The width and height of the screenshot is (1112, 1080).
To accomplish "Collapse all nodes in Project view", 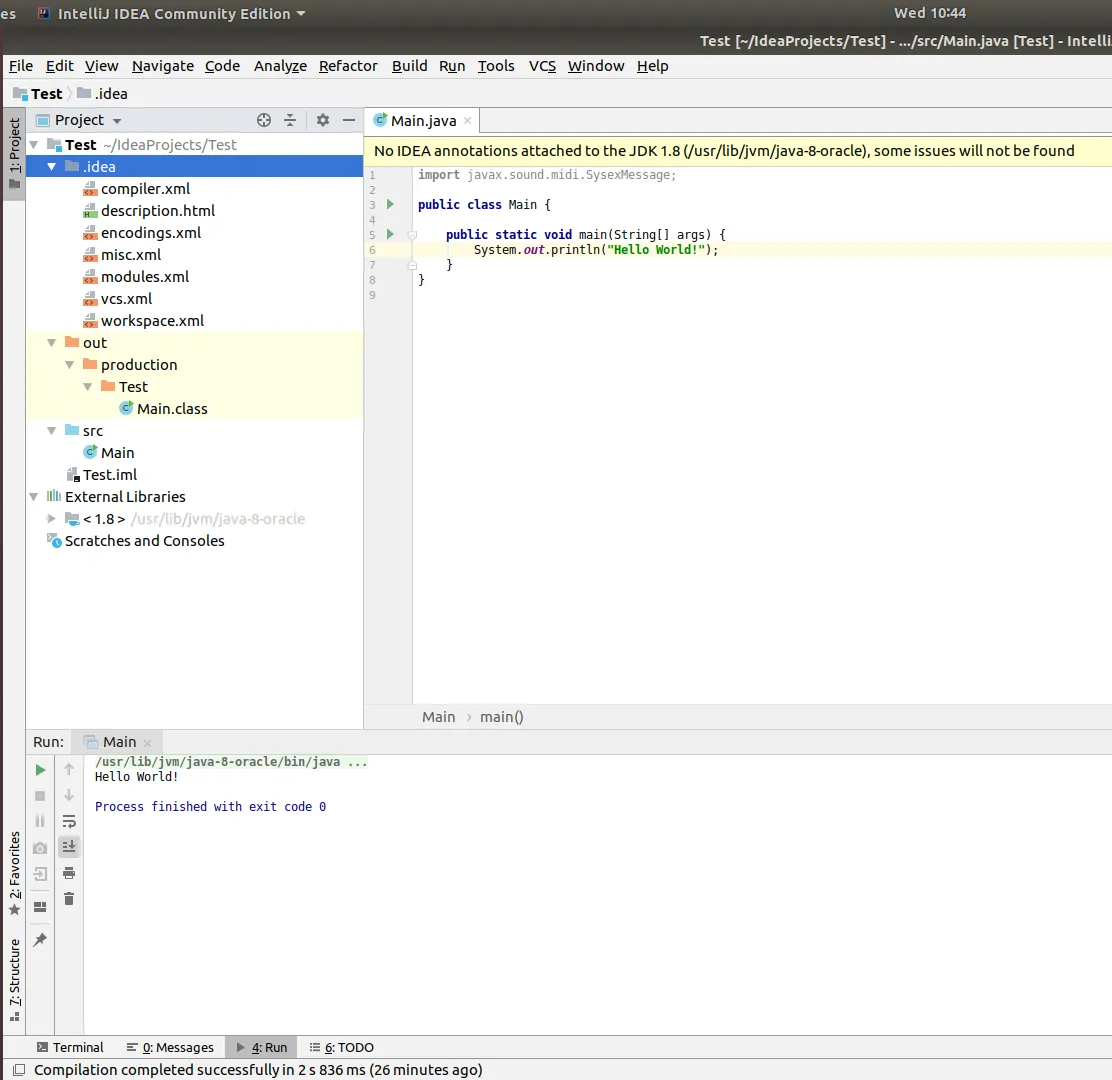I will pos(289,119).
